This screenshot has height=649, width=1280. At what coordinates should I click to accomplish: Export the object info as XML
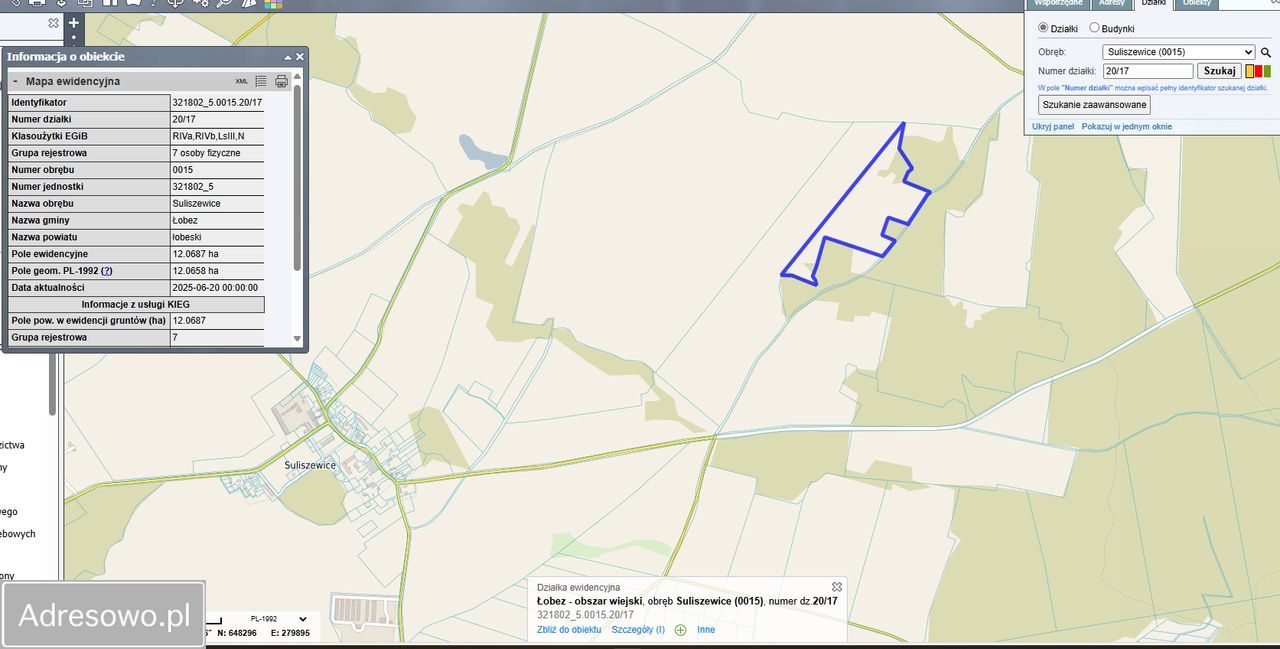pos(242,81)
